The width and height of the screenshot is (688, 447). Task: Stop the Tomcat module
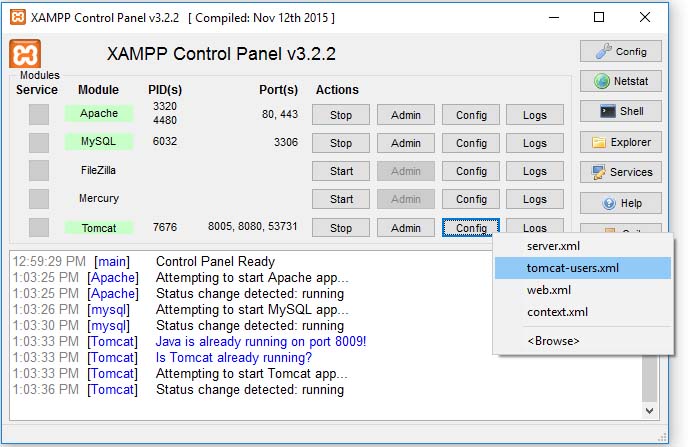click(x=341, y=228)
